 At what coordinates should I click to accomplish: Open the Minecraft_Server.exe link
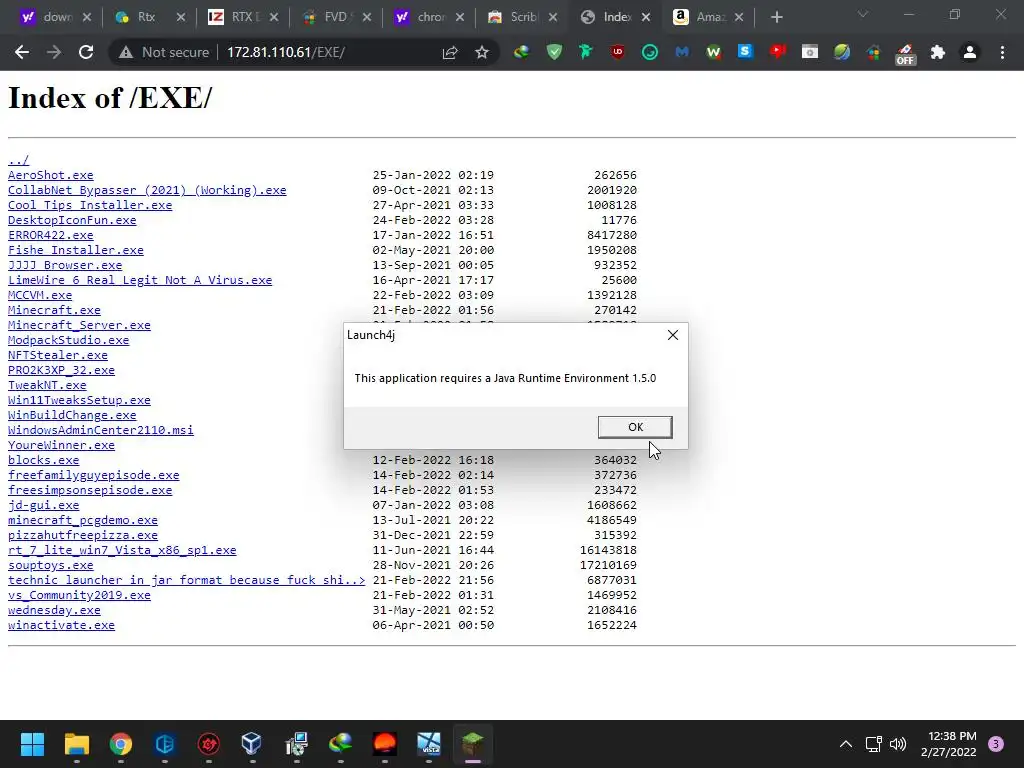pos(79,325)
